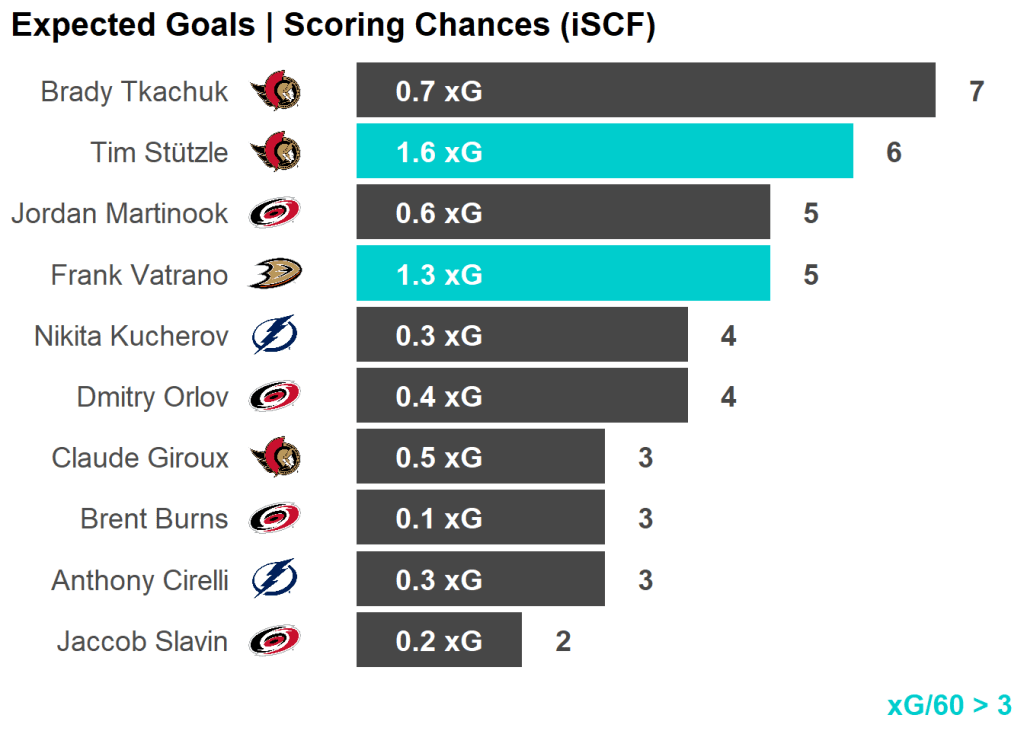Click the xG/60 > 3 legend text
The height and width of the screenshot is (731, 1024).
[949, 705]
